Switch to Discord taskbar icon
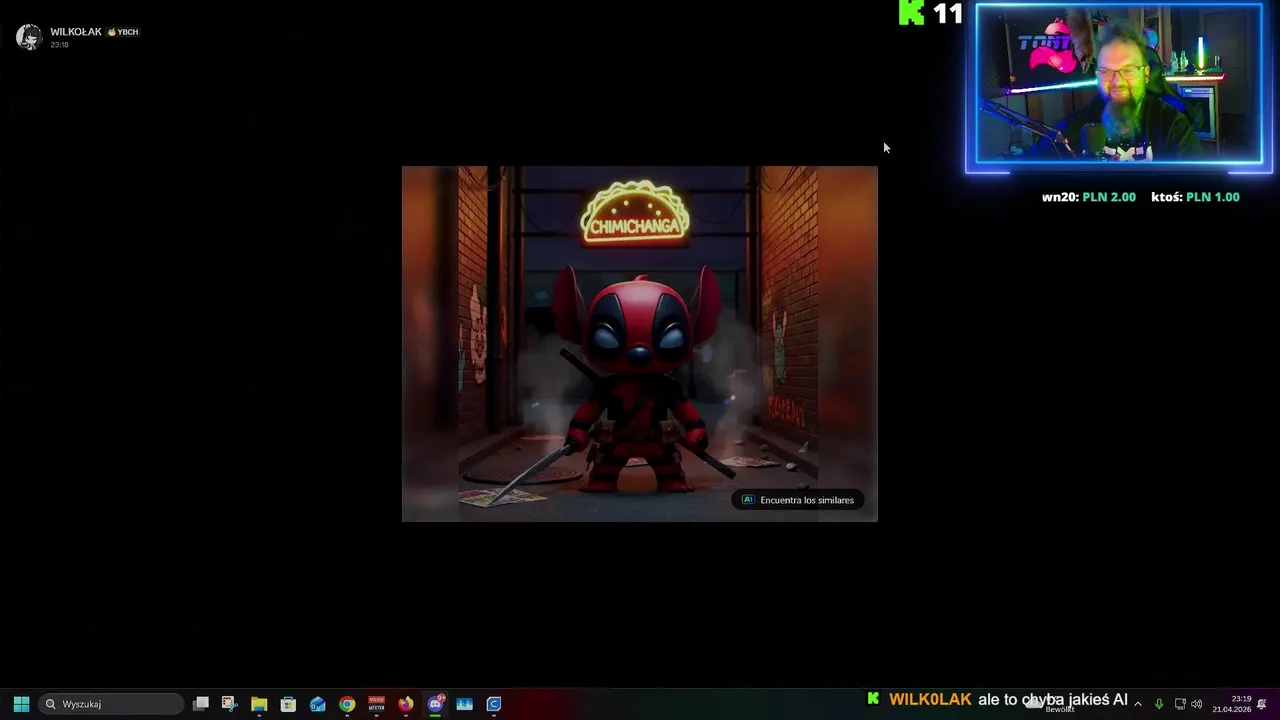 435,704
